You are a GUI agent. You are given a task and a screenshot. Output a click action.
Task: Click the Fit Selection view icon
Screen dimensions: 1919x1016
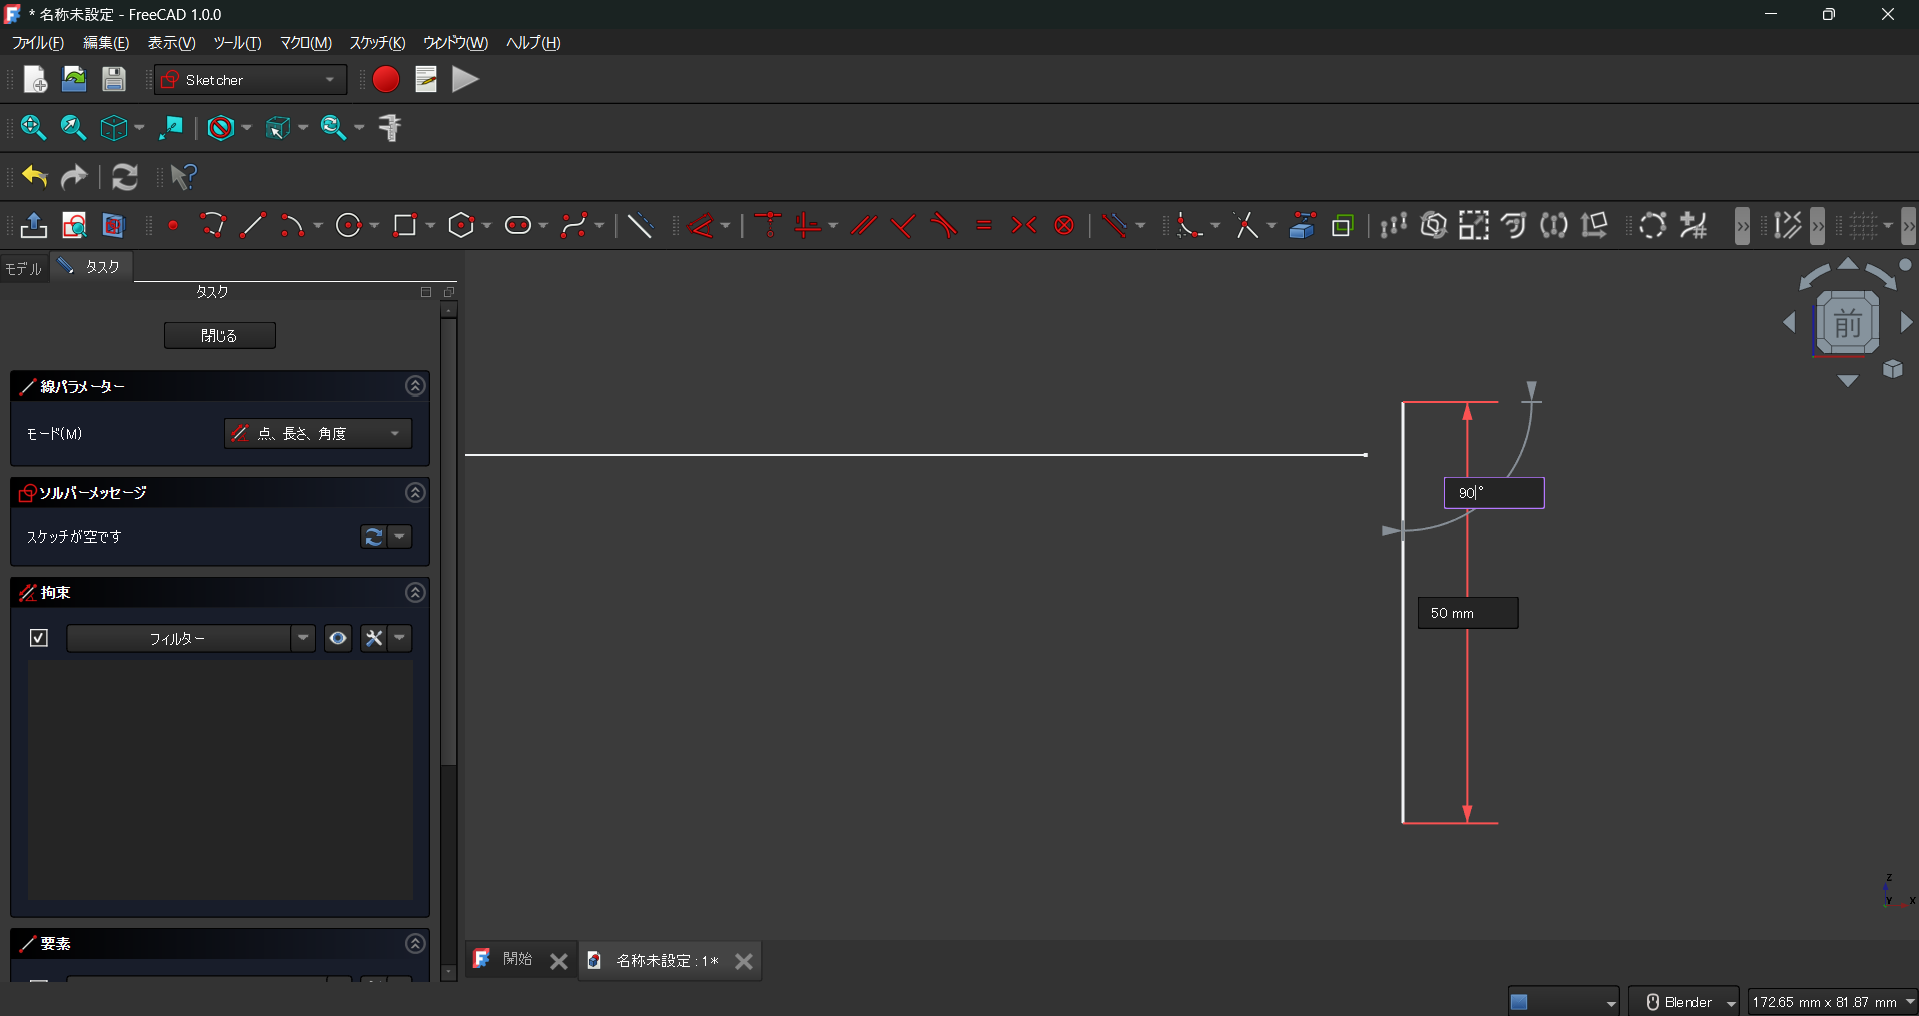coord(73,128)
